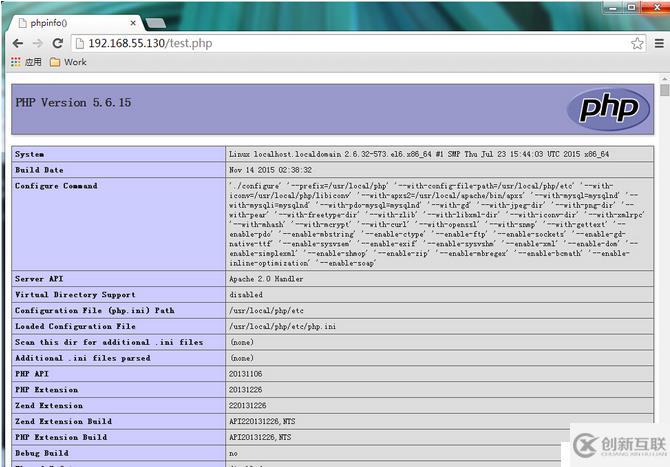Click the "Server API" row label
Screen dimensions: 670x467
click(39, 279)
